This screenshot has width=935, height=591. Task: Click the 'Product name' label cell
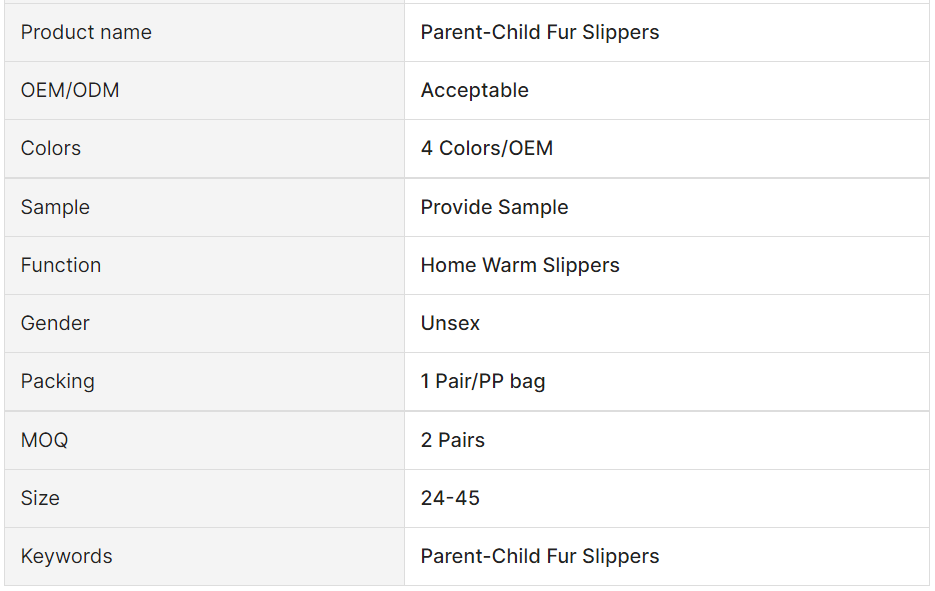(86, 32)
